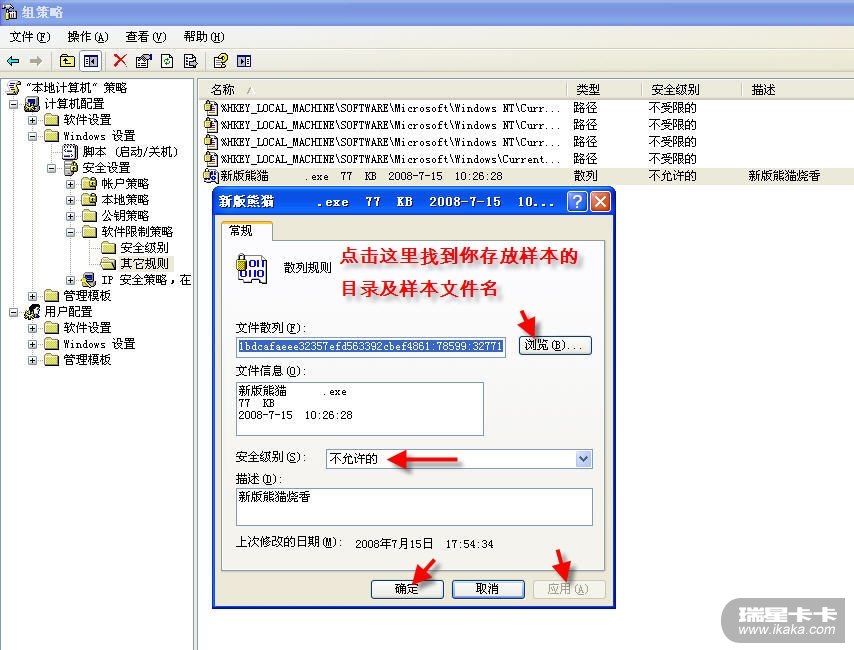The height and width of the screenshot is (650, 854).
Task: Click the red X delete toolbar icon
Action: 120,60
